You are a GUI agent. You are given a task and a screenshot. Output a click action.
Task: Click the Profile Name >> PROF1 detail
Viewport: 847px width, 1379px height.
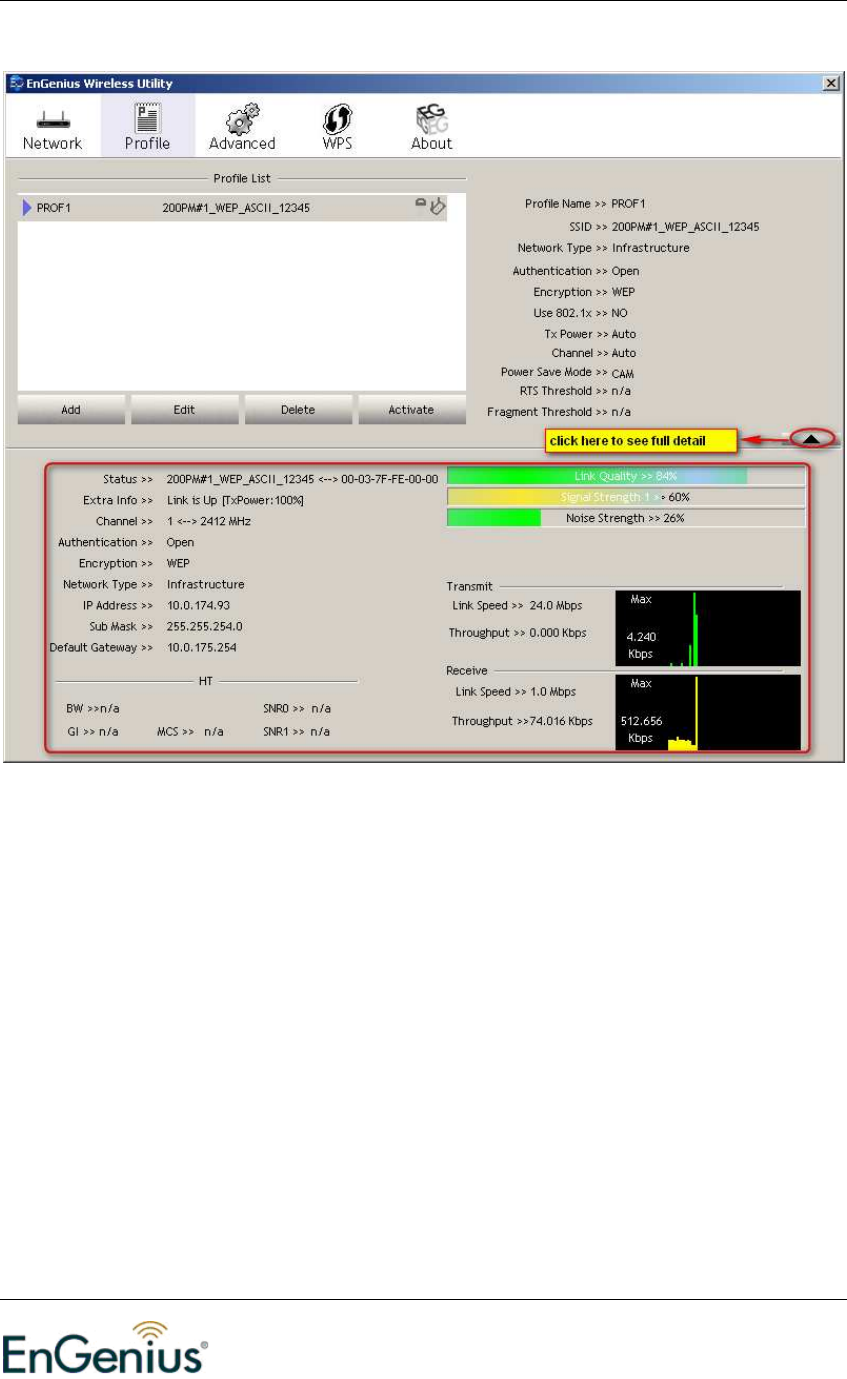click(x=587, y=204)
